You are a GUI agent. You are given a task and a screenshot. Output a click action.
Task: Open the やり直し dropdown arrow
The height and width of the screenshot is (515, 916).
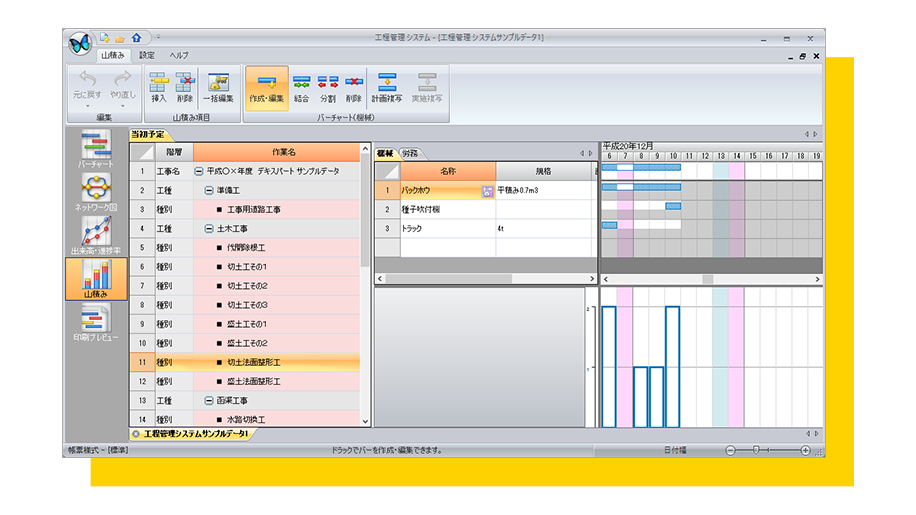click(123, 106)
